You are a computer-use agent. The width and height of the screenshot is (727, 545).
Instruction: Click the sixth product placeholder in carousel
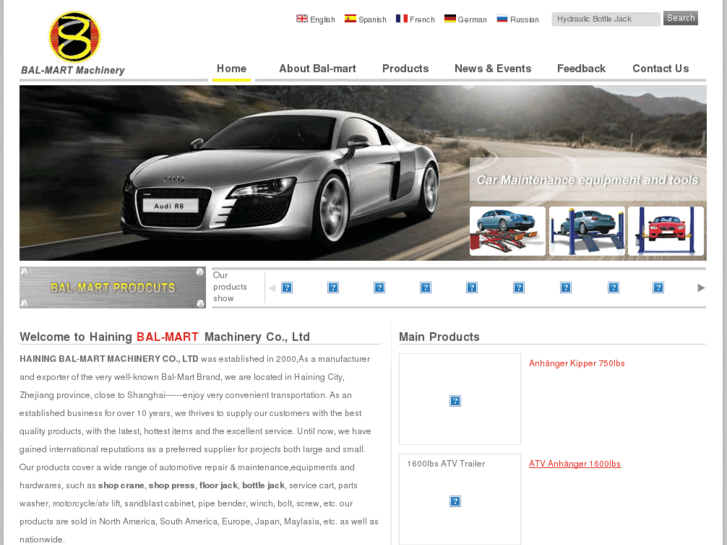pyautogui.click(x=519, y=288)
